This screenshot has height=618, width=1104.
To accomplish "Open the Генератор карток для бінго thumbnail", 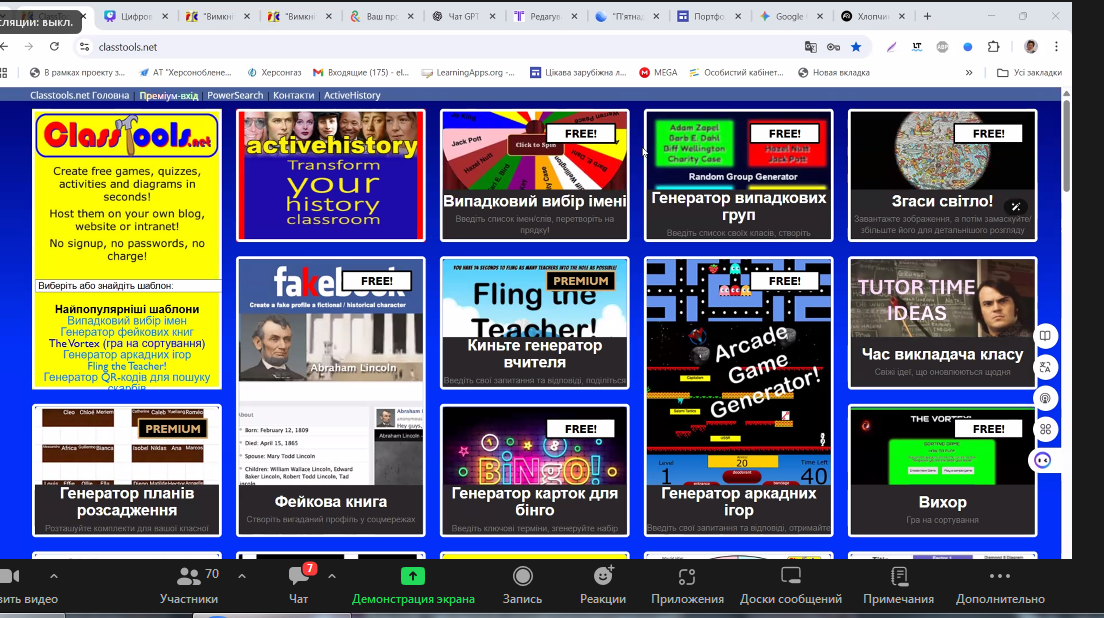I will click(535, 471).
